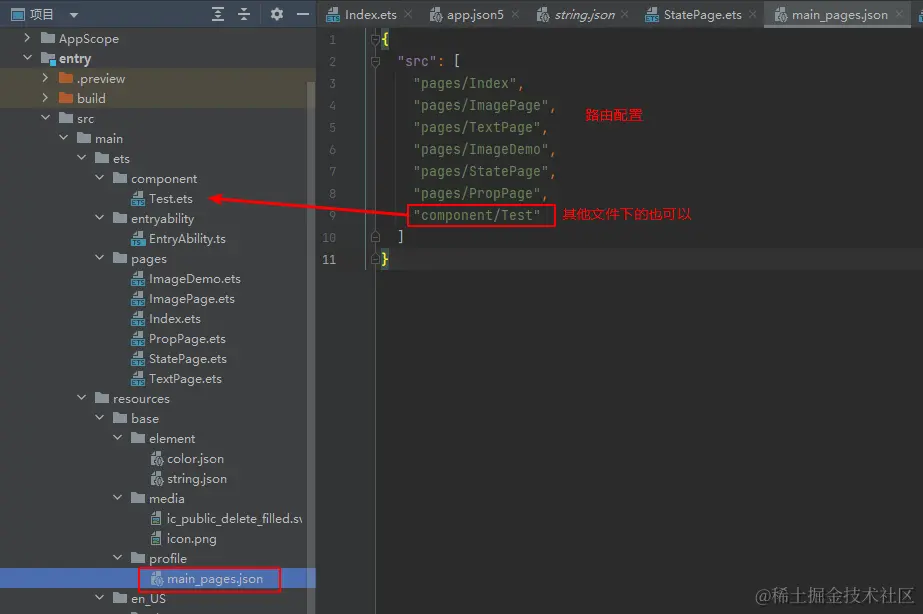
Task: Open string.json file icon in tree
Action: pyautogui.click(x=157, y=479)
